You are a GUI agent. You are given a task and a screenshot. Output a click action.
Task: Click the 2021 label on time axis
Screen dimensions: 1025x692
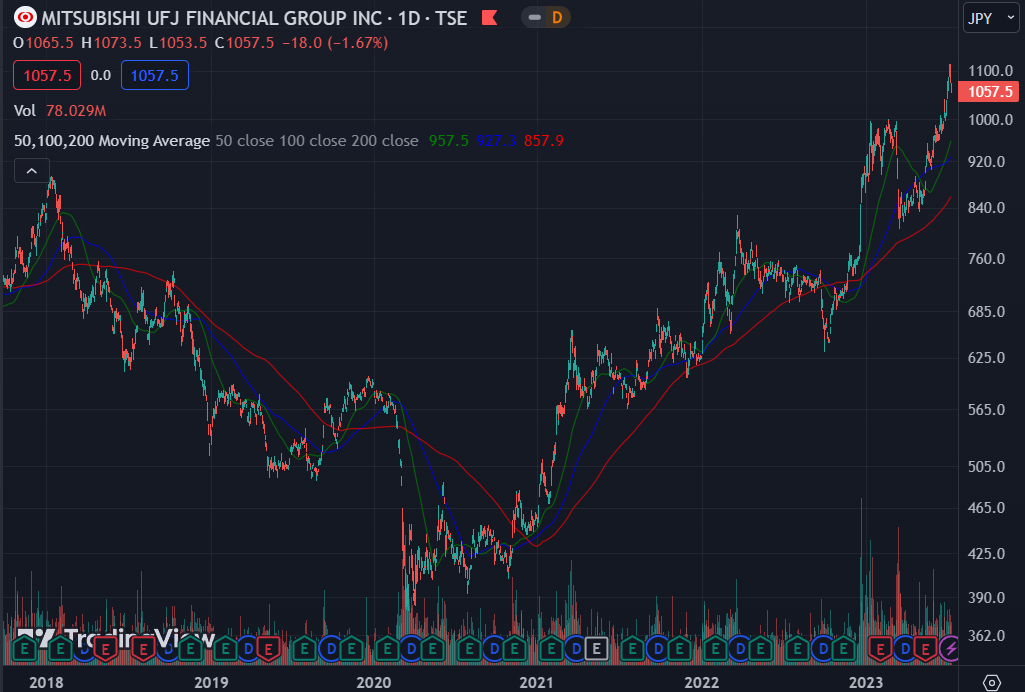coord(536,683)
